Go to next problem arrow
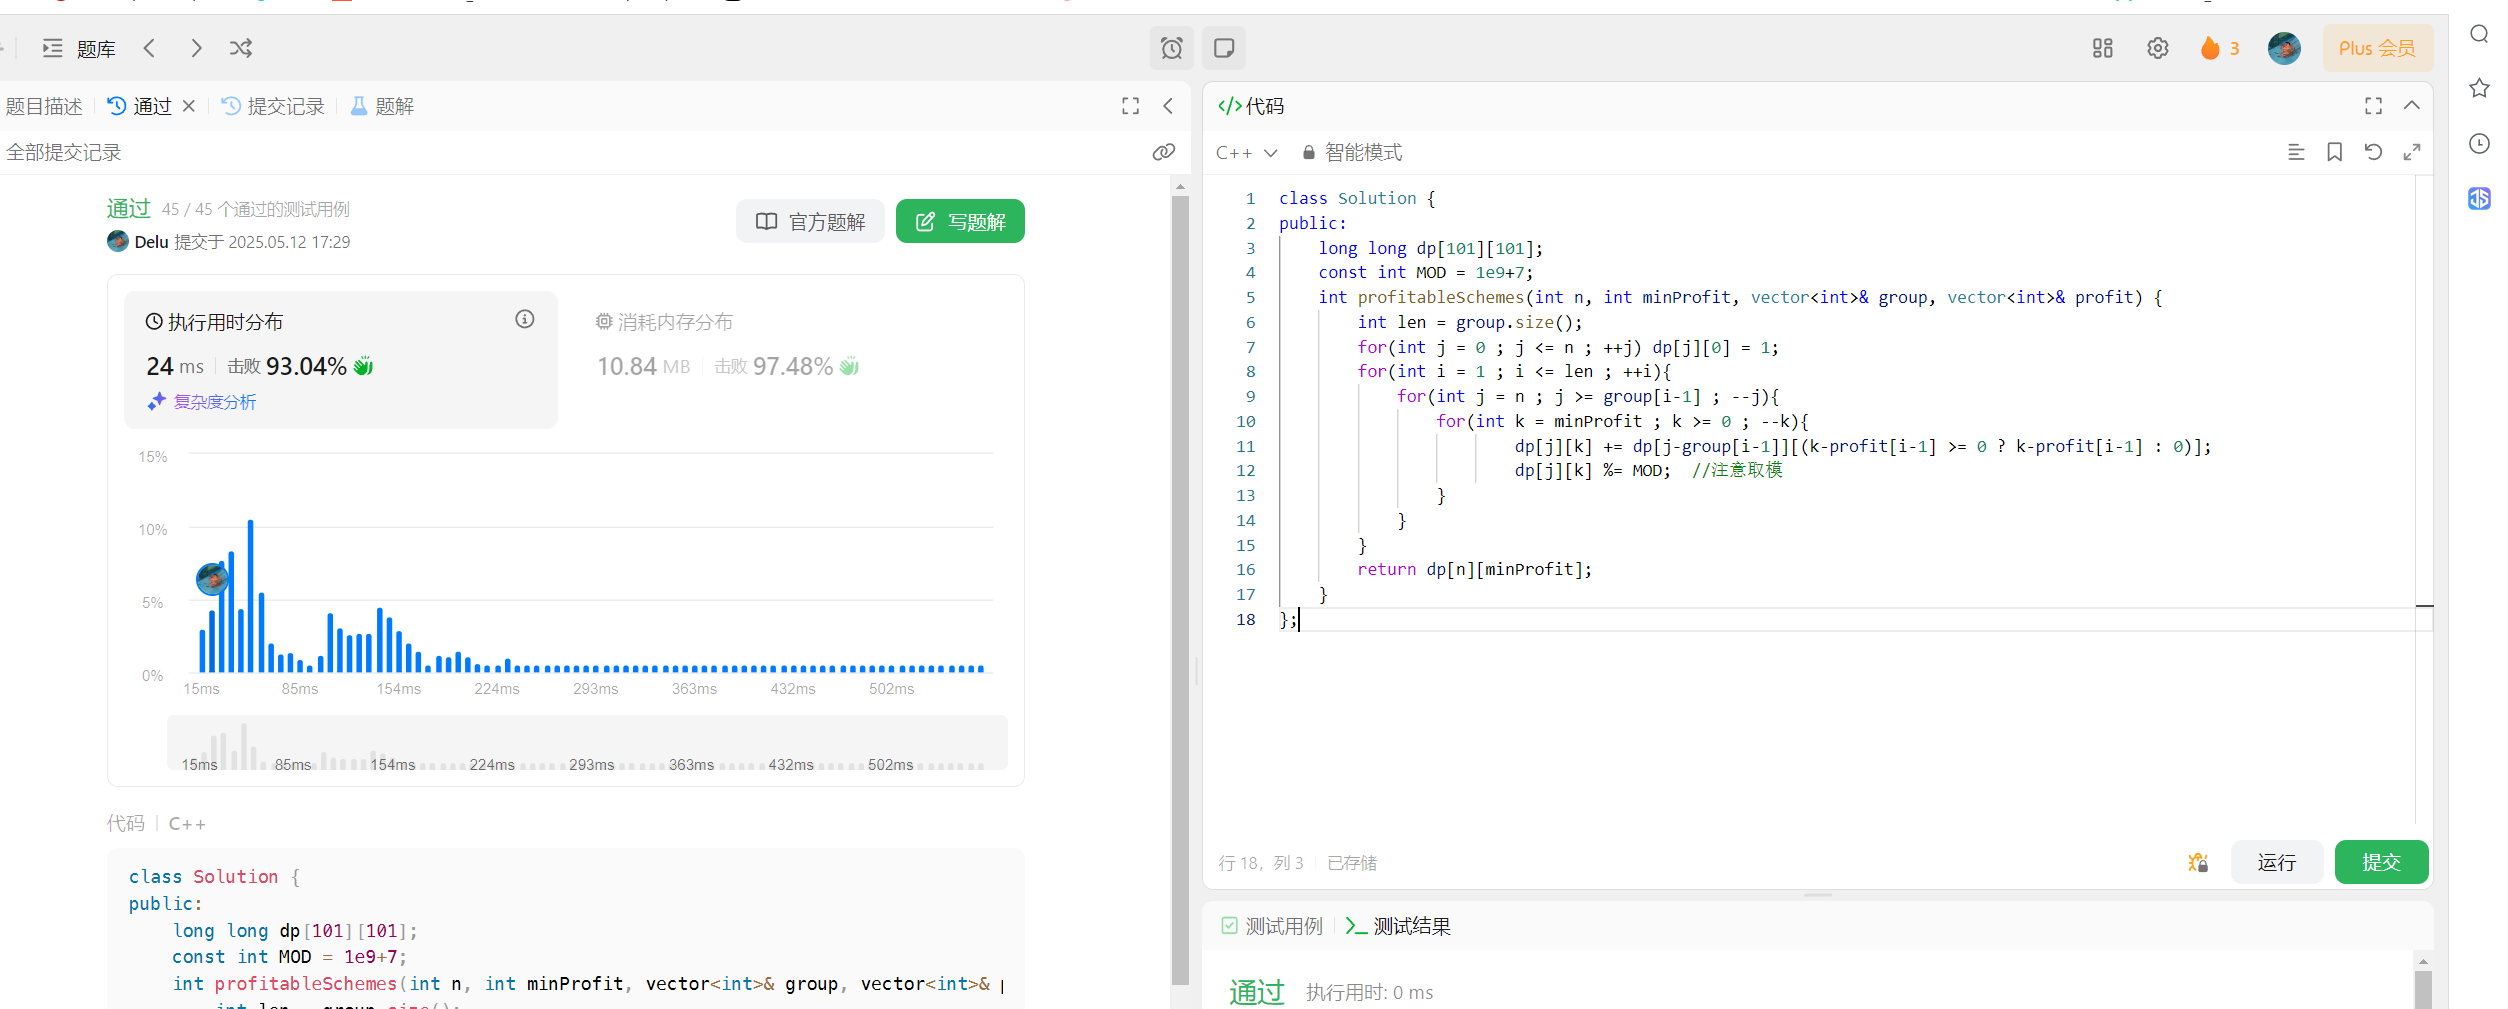Viewport: 2508px width, 1009px height. [x=196, y=48]
